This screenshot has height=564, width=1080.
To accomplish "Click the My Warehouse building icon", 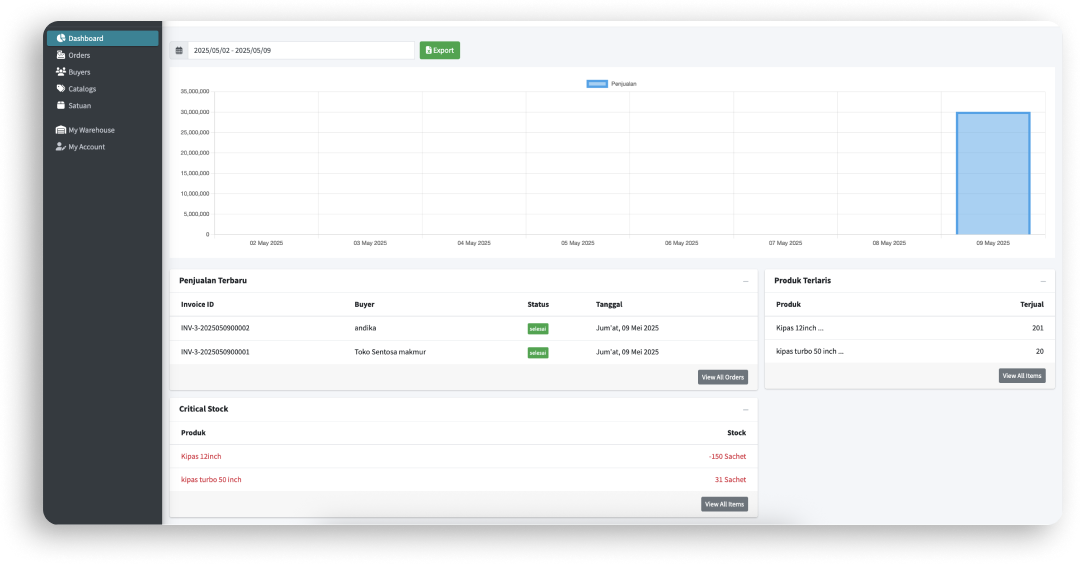I will click(x=61, y=130).
